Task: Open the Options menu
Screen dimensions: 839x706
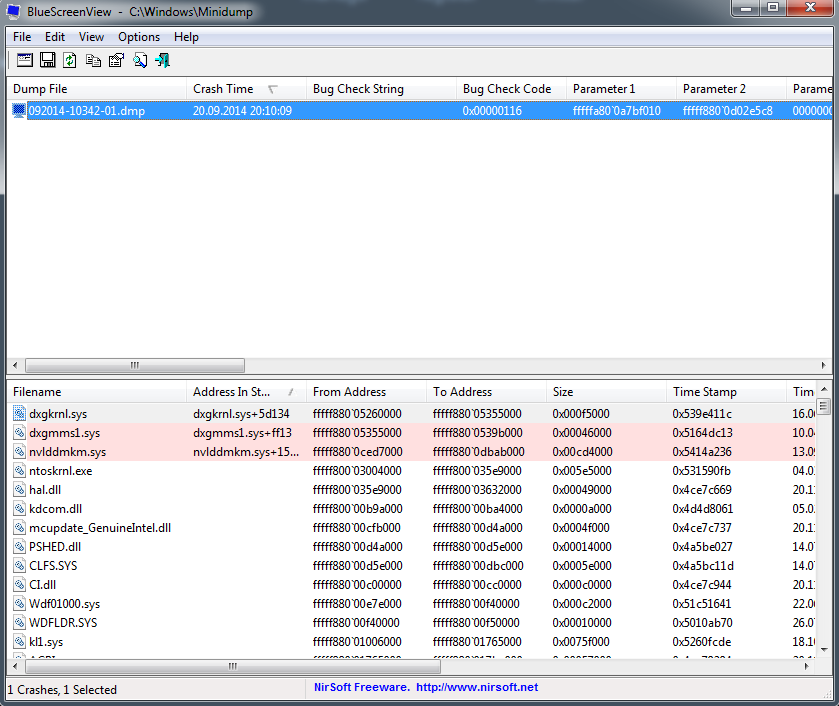Action: pos(139,37)
